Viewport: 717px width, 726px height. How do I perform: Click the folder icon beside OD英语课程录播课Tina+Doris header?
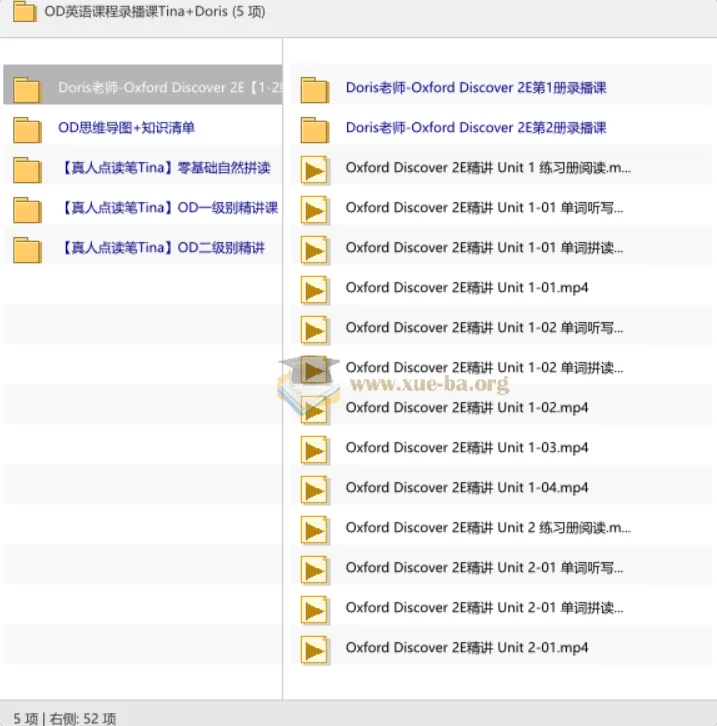click(25, 12)
